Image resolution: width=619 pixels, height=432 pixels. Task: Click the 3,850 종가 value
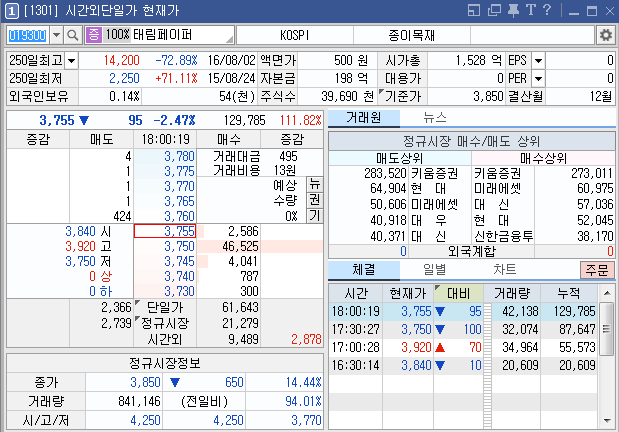pos(145,382)
